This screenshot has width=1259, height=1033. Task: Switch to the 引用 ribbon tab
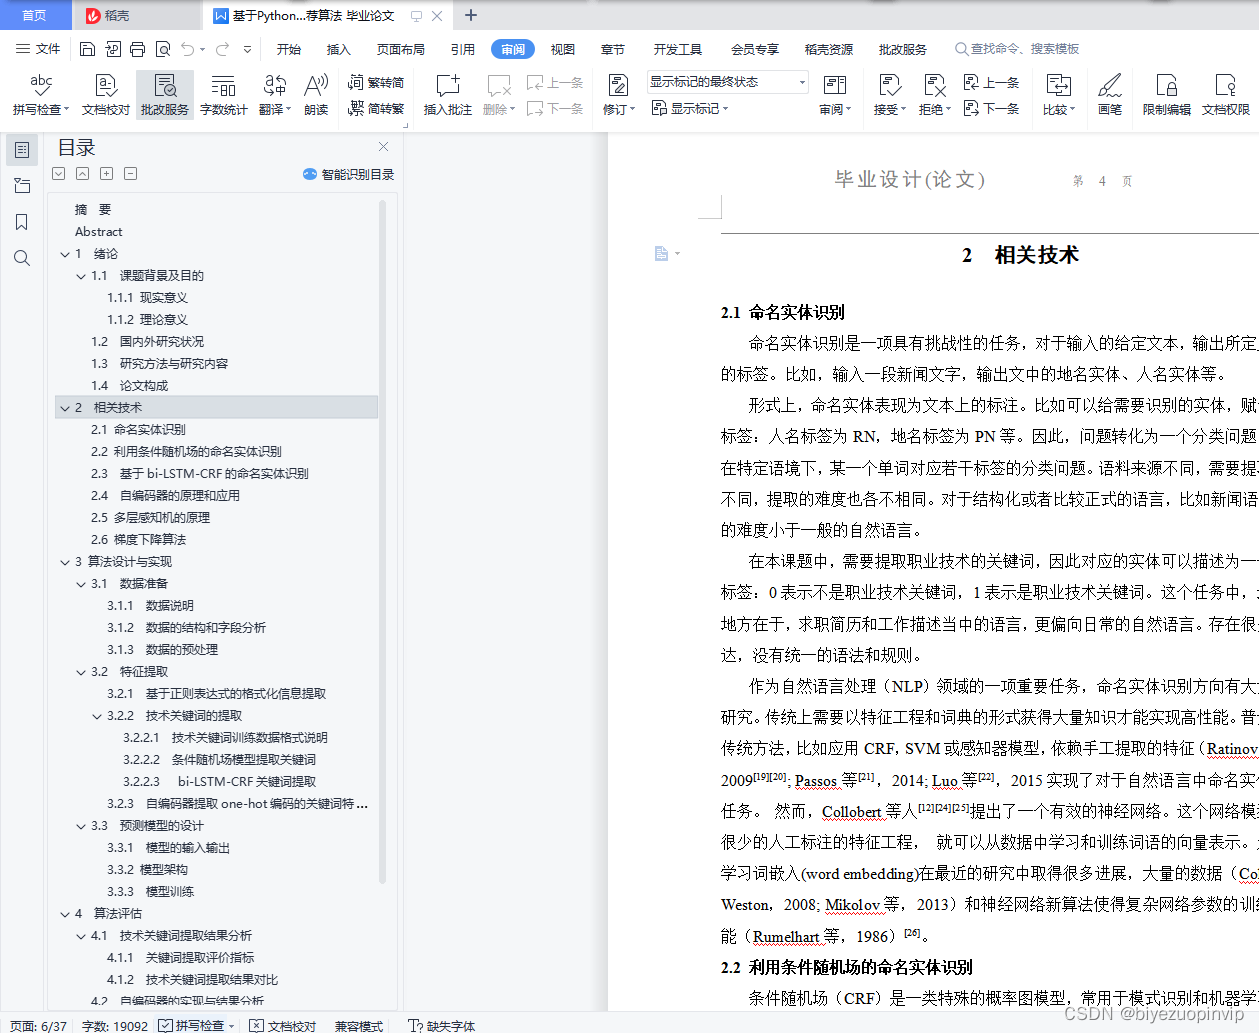click(463, 49)
